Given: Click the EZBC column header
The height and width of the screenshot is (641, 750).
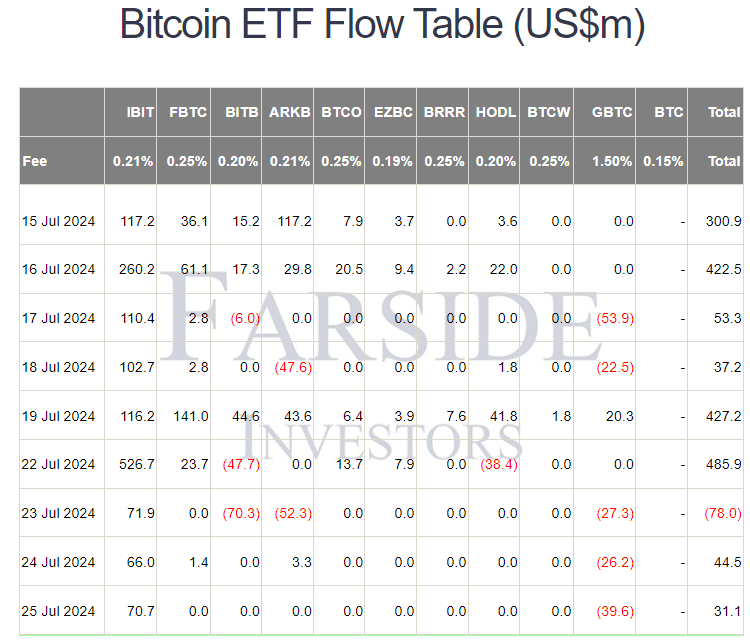Looking at the screenshot, I should [393, 112].
